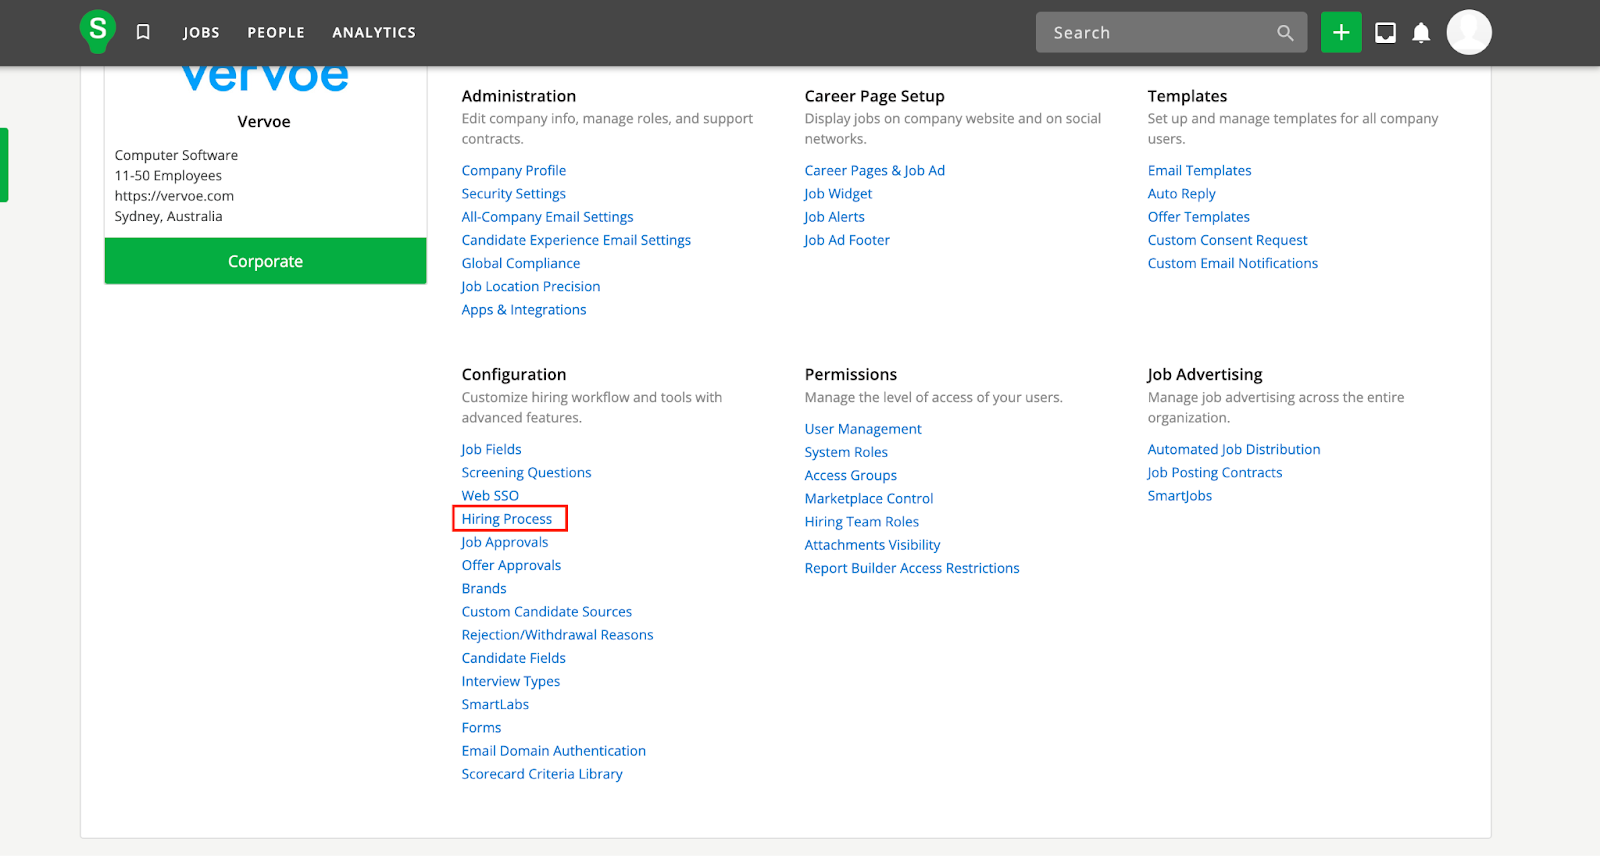
Task: Open the green side tab on left edge
Action: point(4,165)
